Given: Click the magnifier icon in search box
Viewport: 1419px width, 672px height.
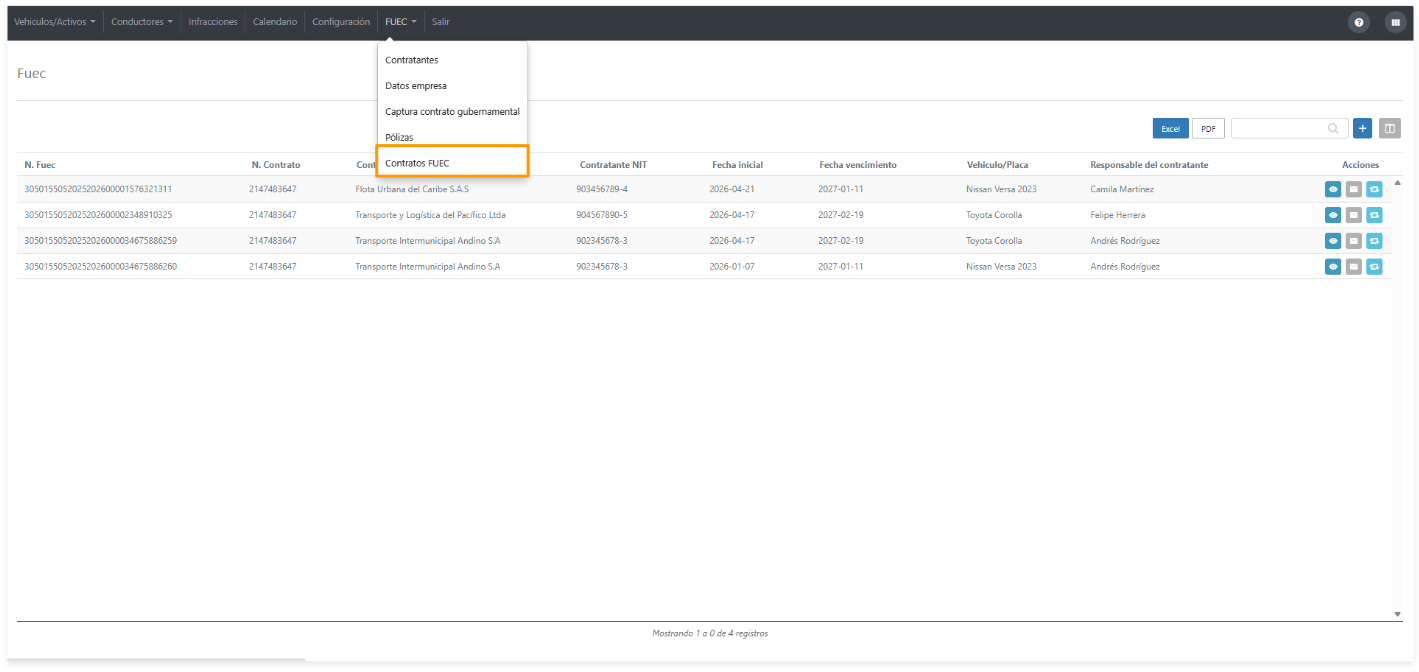Looking at the screenshot, I should [x=1333, y=128].
